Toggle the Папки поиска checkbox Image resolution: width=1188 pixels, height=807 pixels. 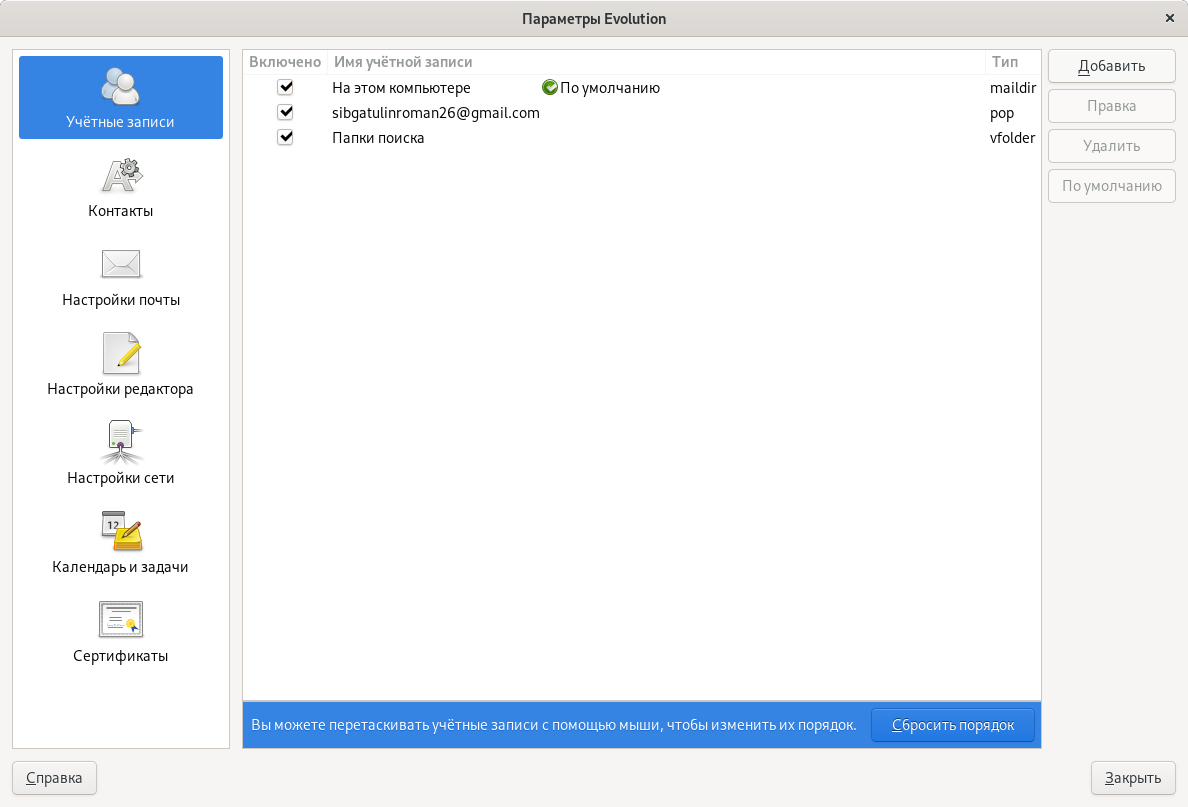tap(286, 137)
